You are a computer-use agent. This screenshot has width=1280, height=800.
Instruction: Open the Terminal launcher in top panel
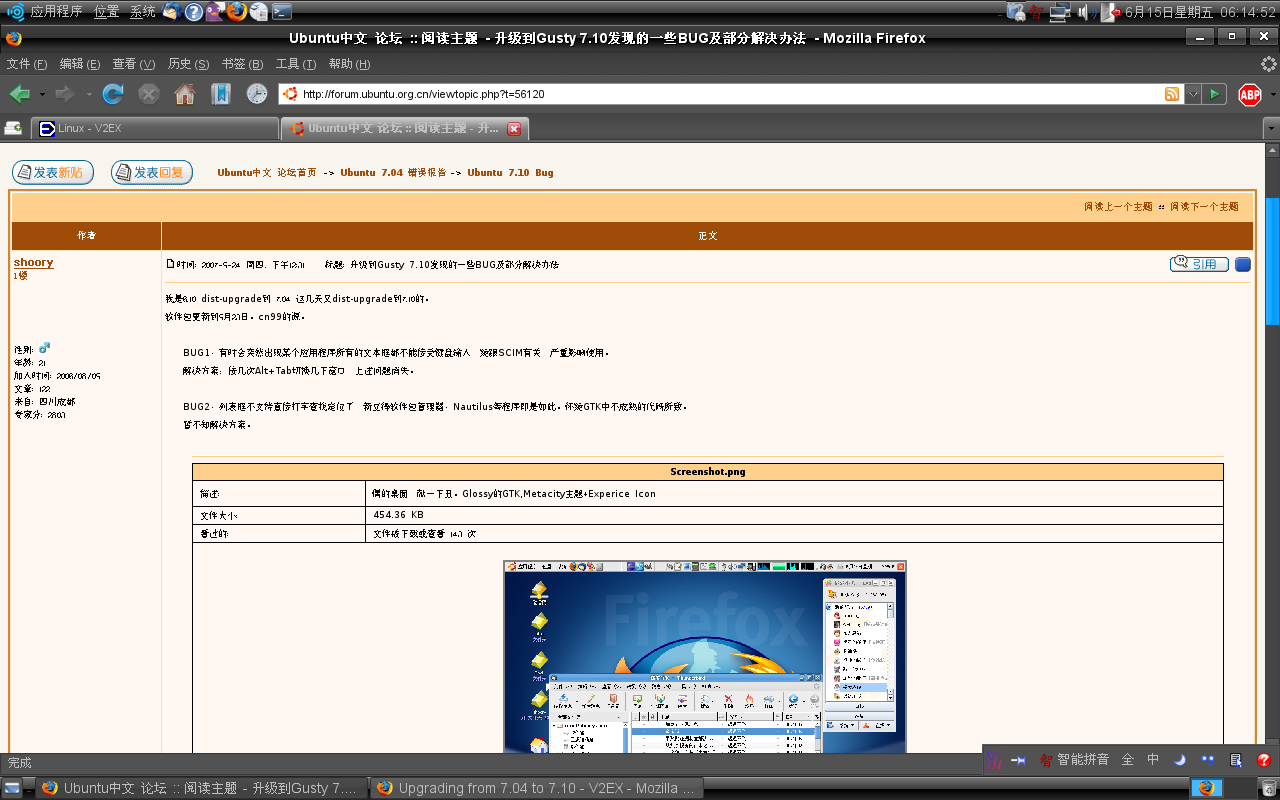[282, 11]
